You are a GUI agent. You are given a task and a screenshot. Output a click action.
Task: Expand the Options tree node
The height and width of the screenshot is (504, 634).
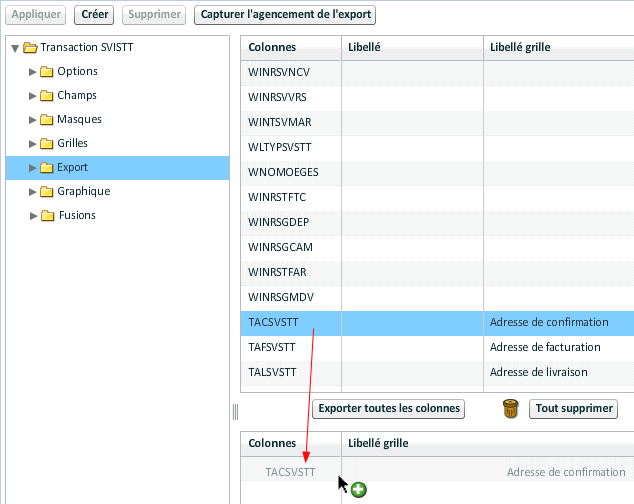click(x=32, y=72)
